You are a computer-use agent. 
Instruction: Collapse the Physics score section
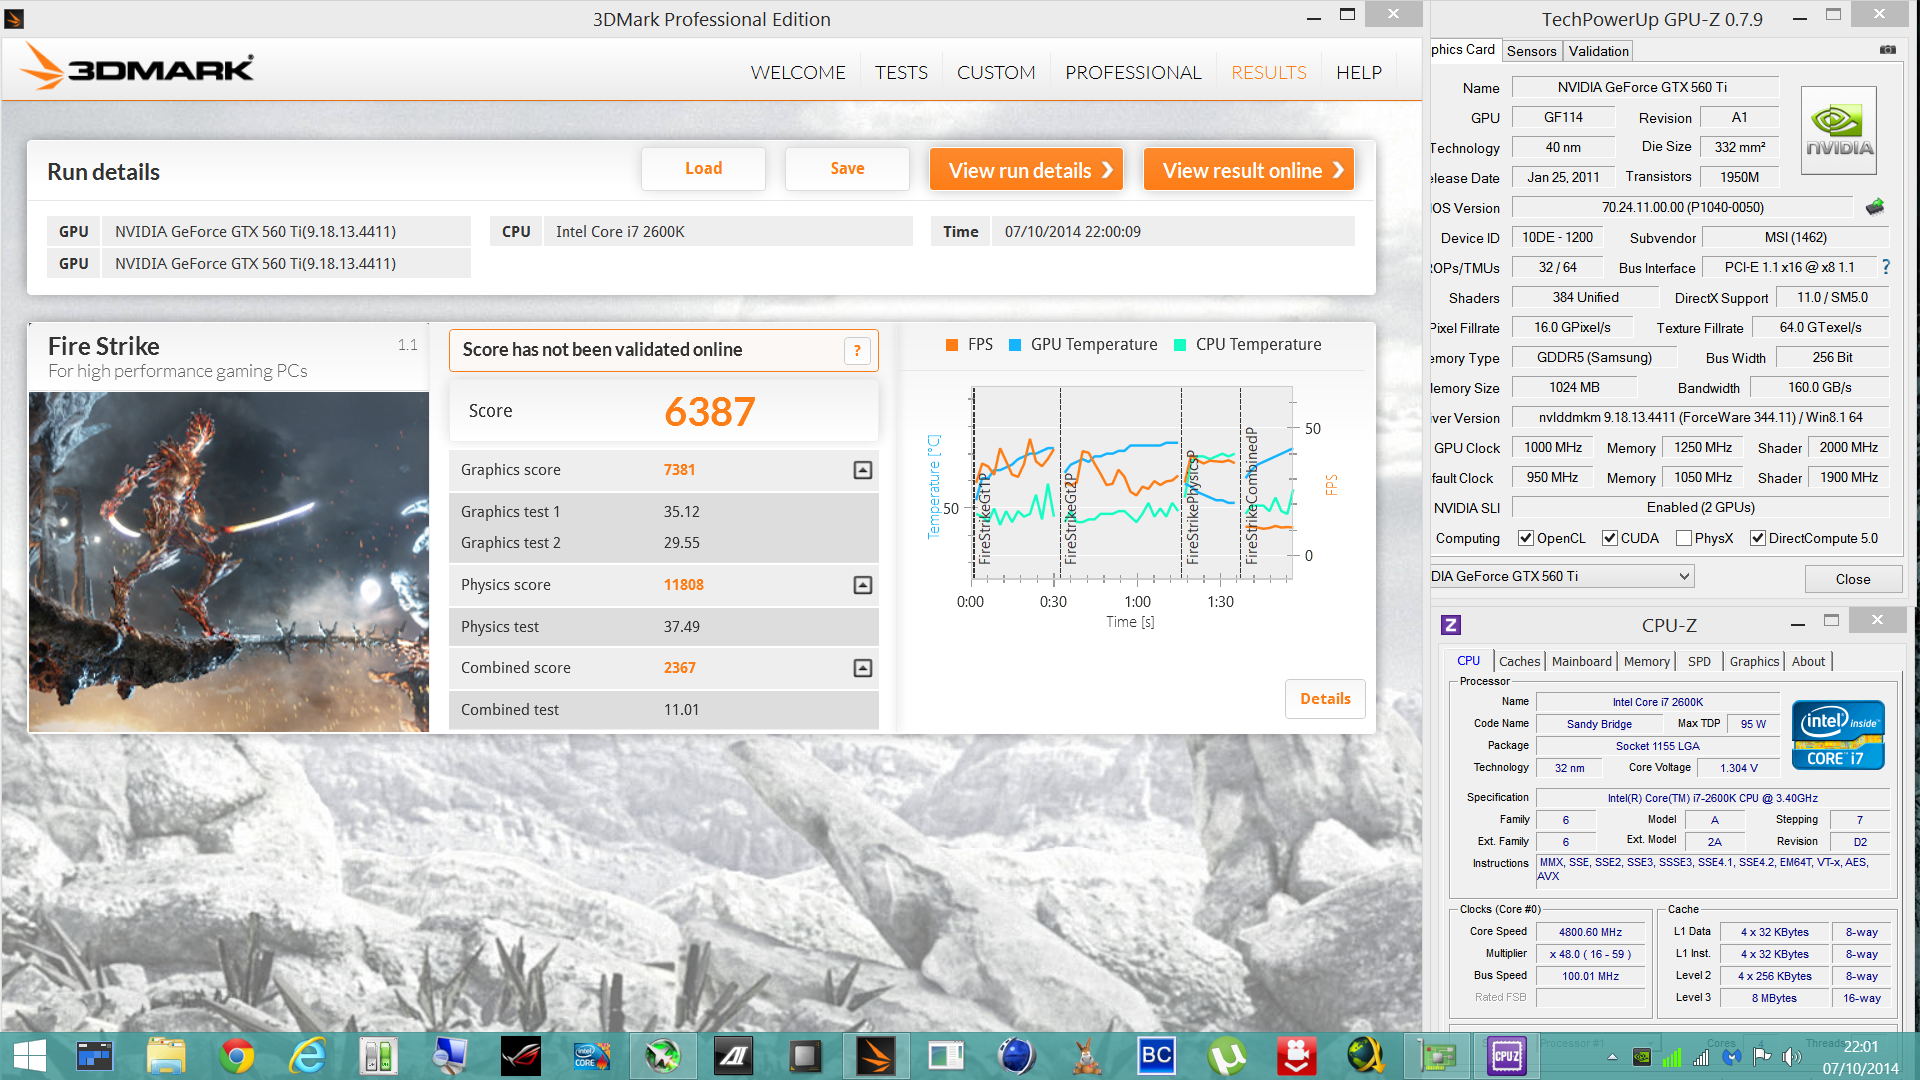pyautogui.click(x=863, y=585)
